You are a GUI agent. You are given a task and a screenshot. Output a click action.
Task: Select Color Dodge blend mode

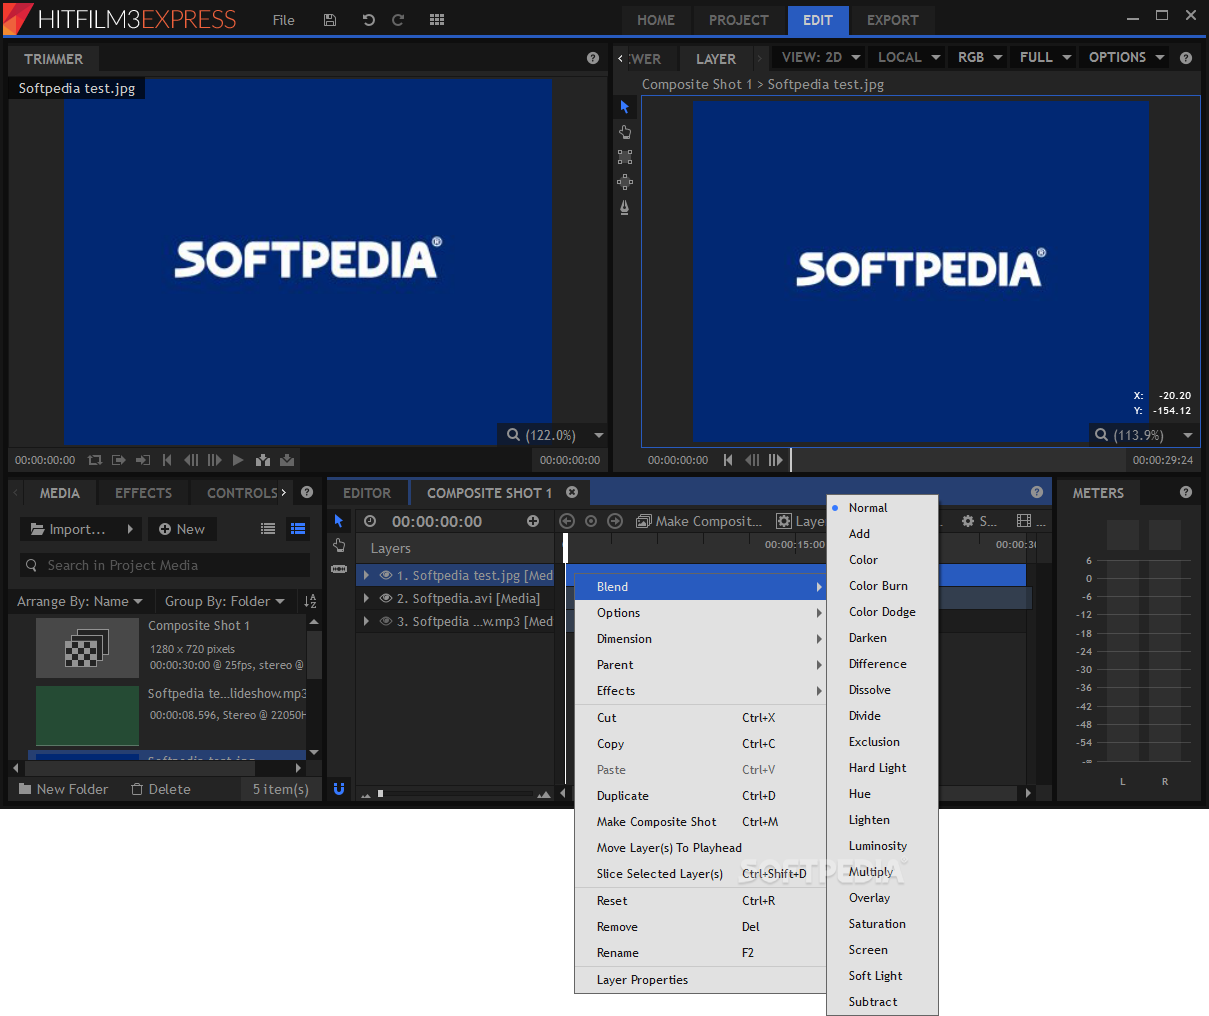[x=882, y=612]
